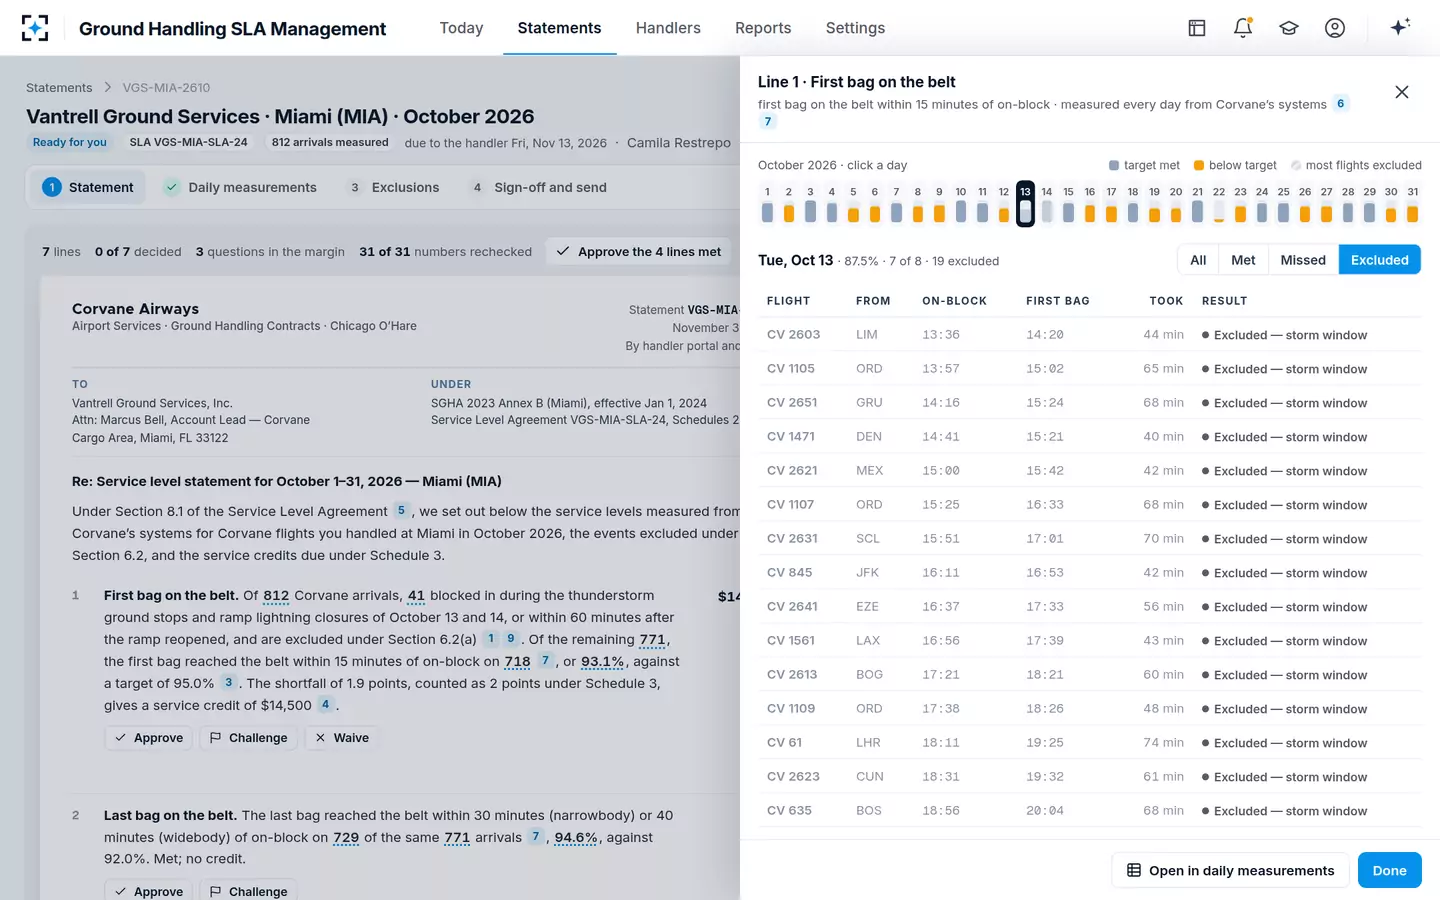Screen dimensions: 1440x900
Task: Close the First bag on the belt panel
Action: click(1402, 92)
